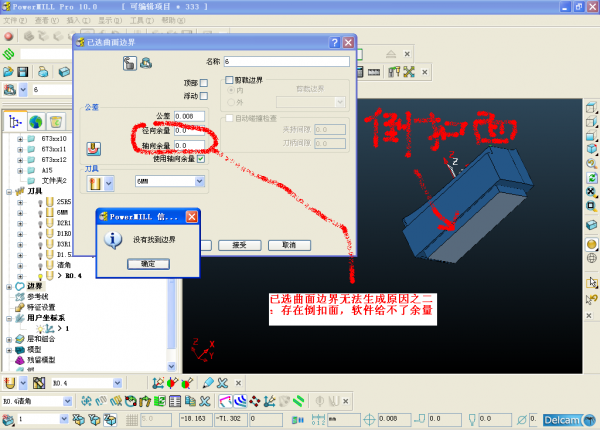Open the tool type icon dropdown arrow in the dialog
Viewport: 600px width, 430px height.
(109, 183)
